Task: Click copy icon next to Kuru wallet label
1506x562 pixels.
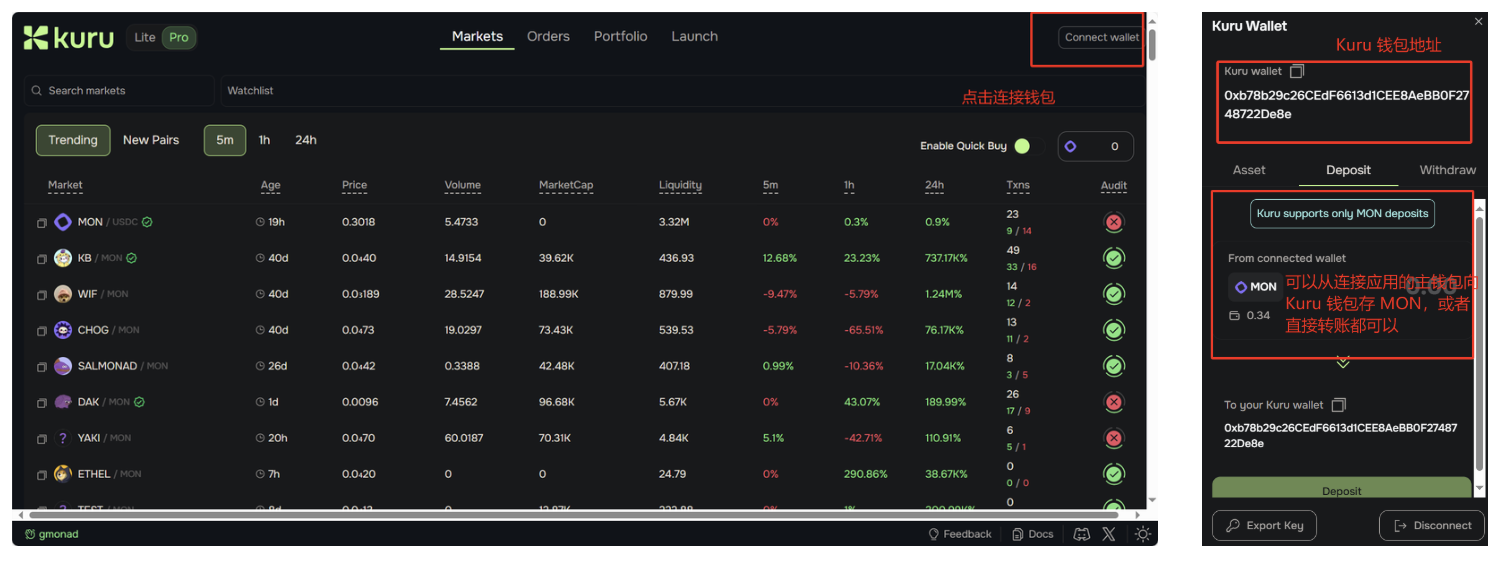Action: click(x=1297, y=72)
